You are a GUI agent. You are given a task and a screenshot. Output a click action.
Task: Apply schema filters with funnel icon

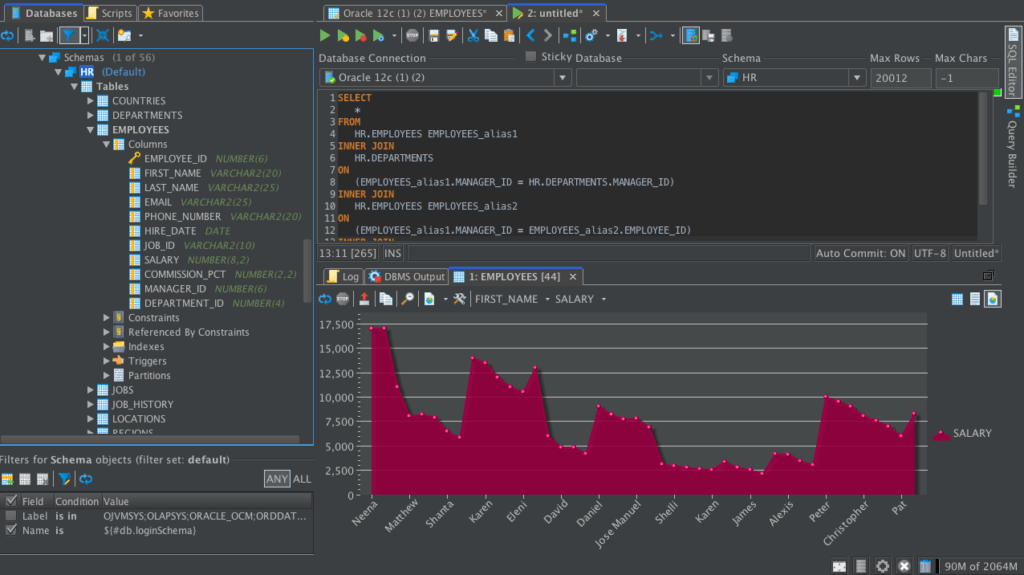click(64, 479)
